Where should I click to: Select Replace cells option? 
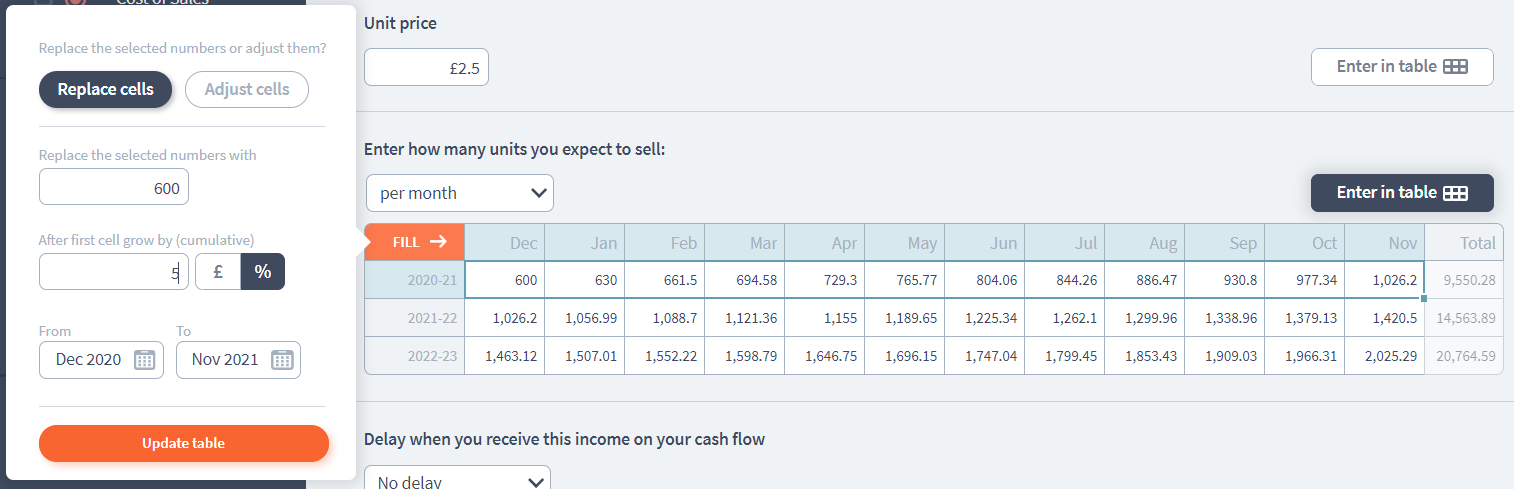coord(106,89)
